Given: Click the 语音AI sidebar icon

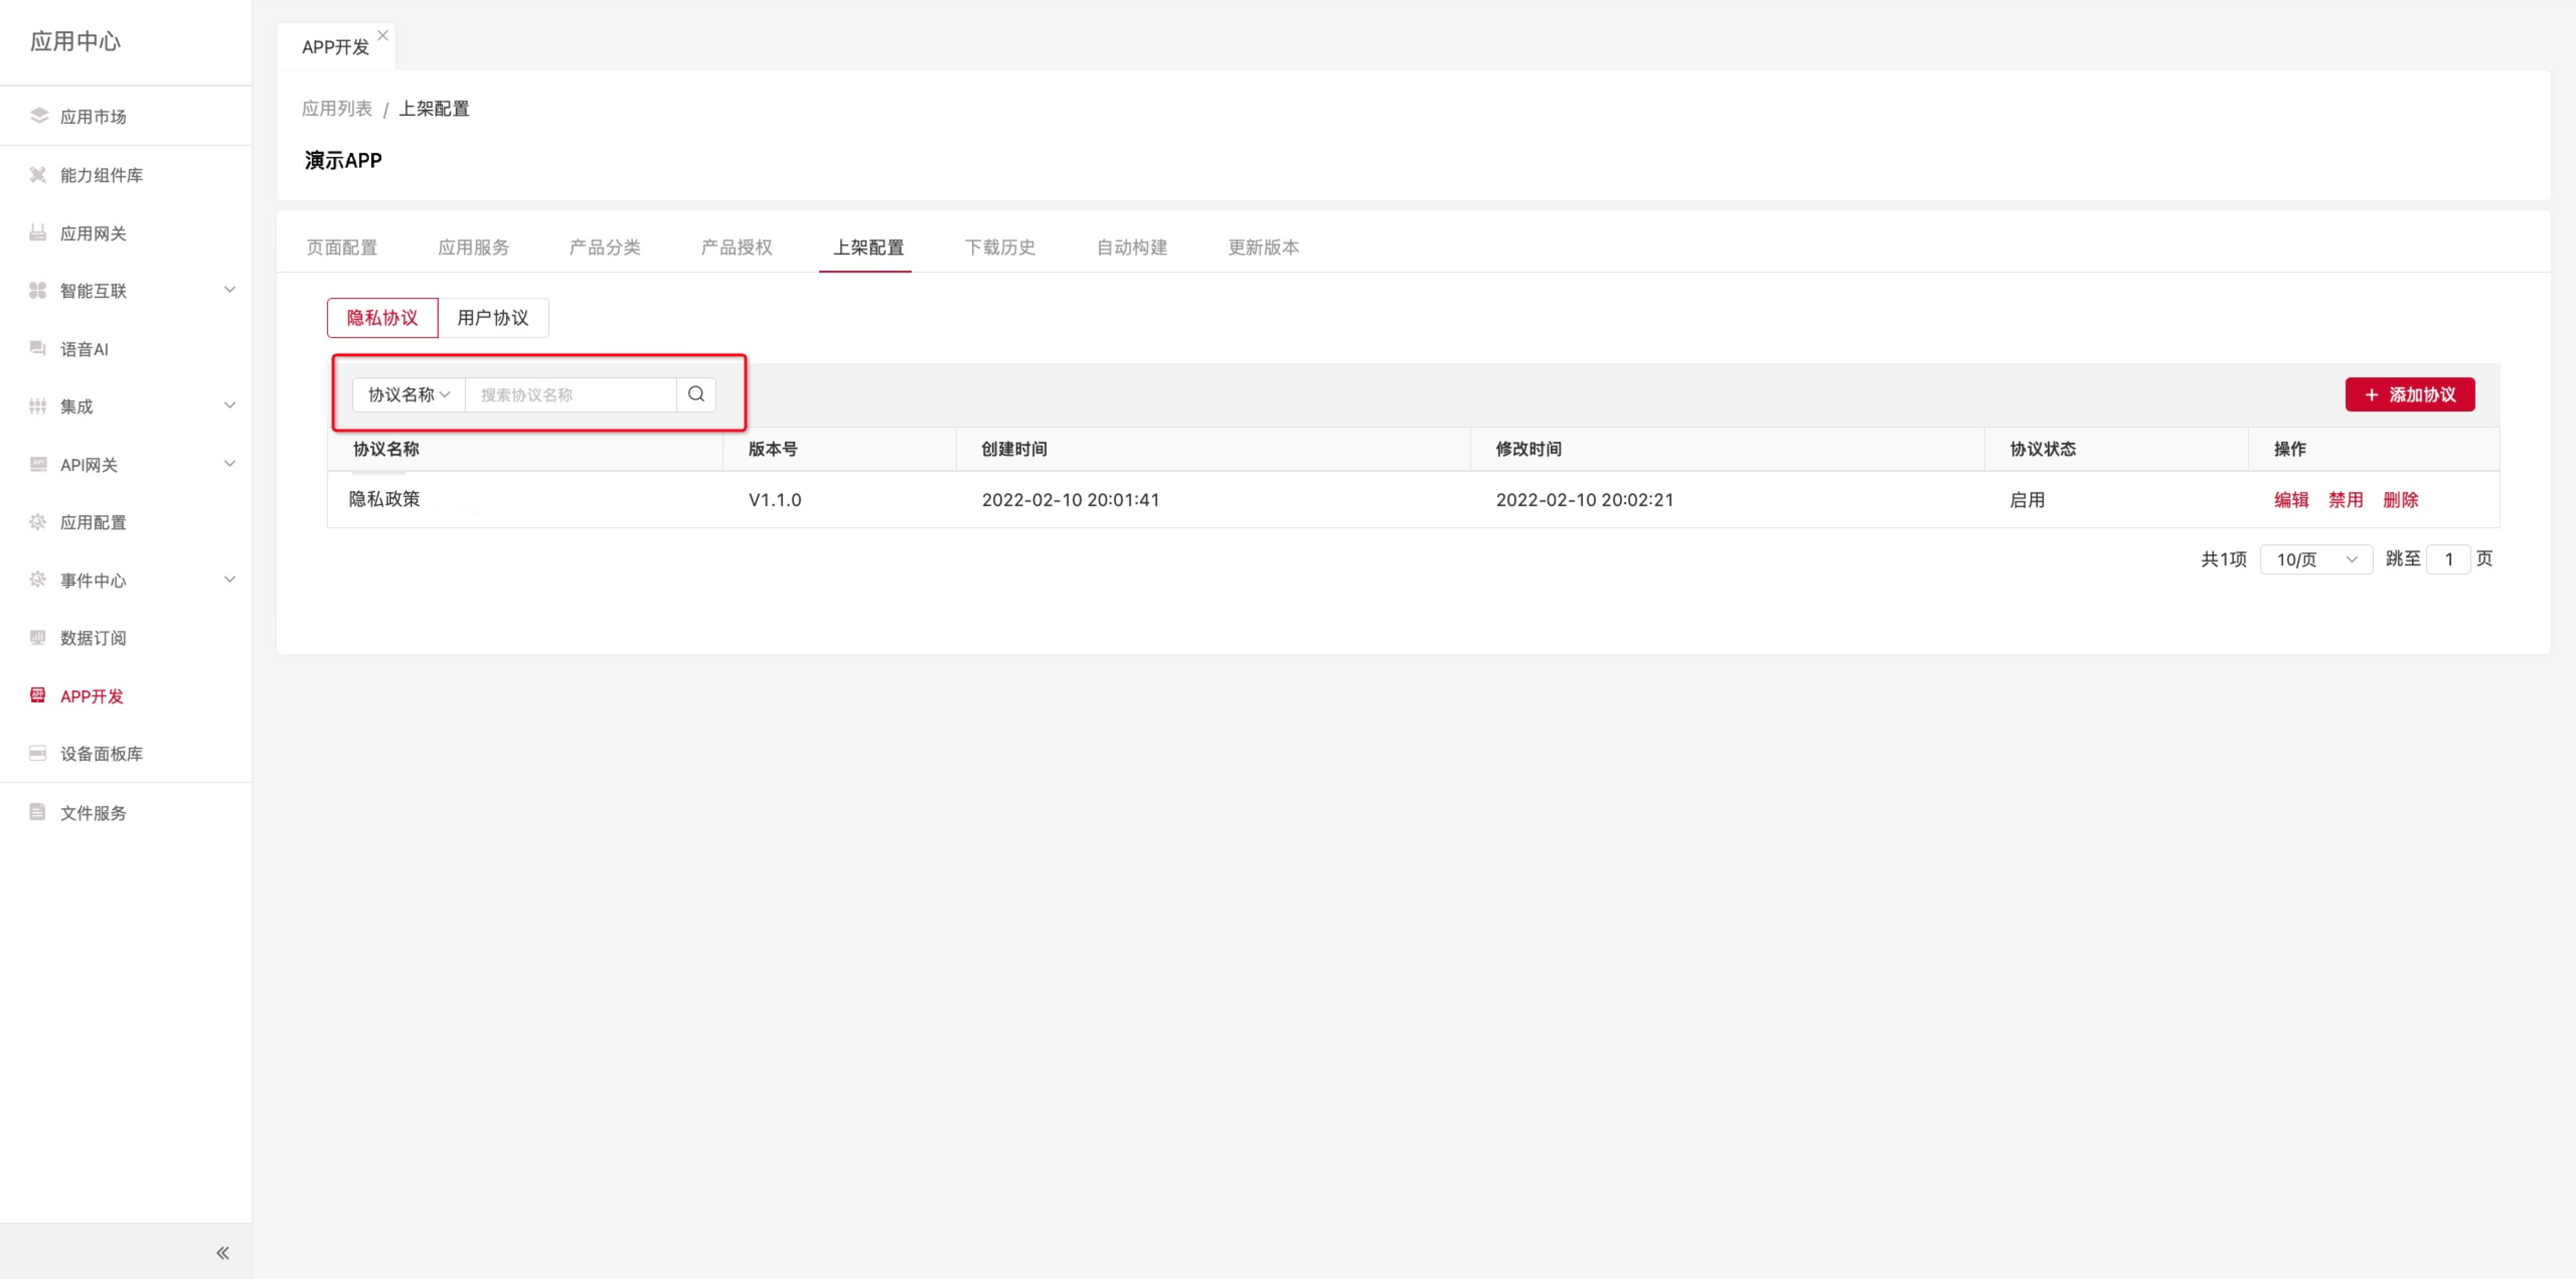Looking at the screenshot, I should pos(39,349).
